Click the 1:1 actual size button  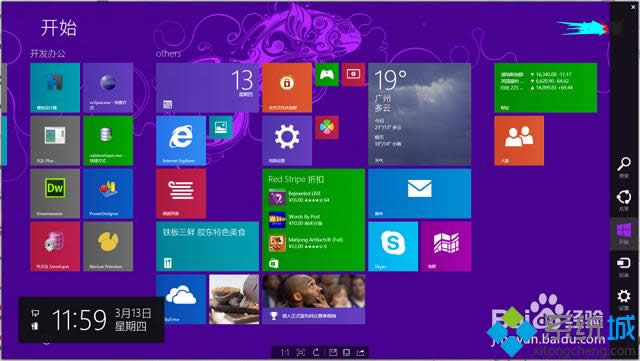[284, 352]
